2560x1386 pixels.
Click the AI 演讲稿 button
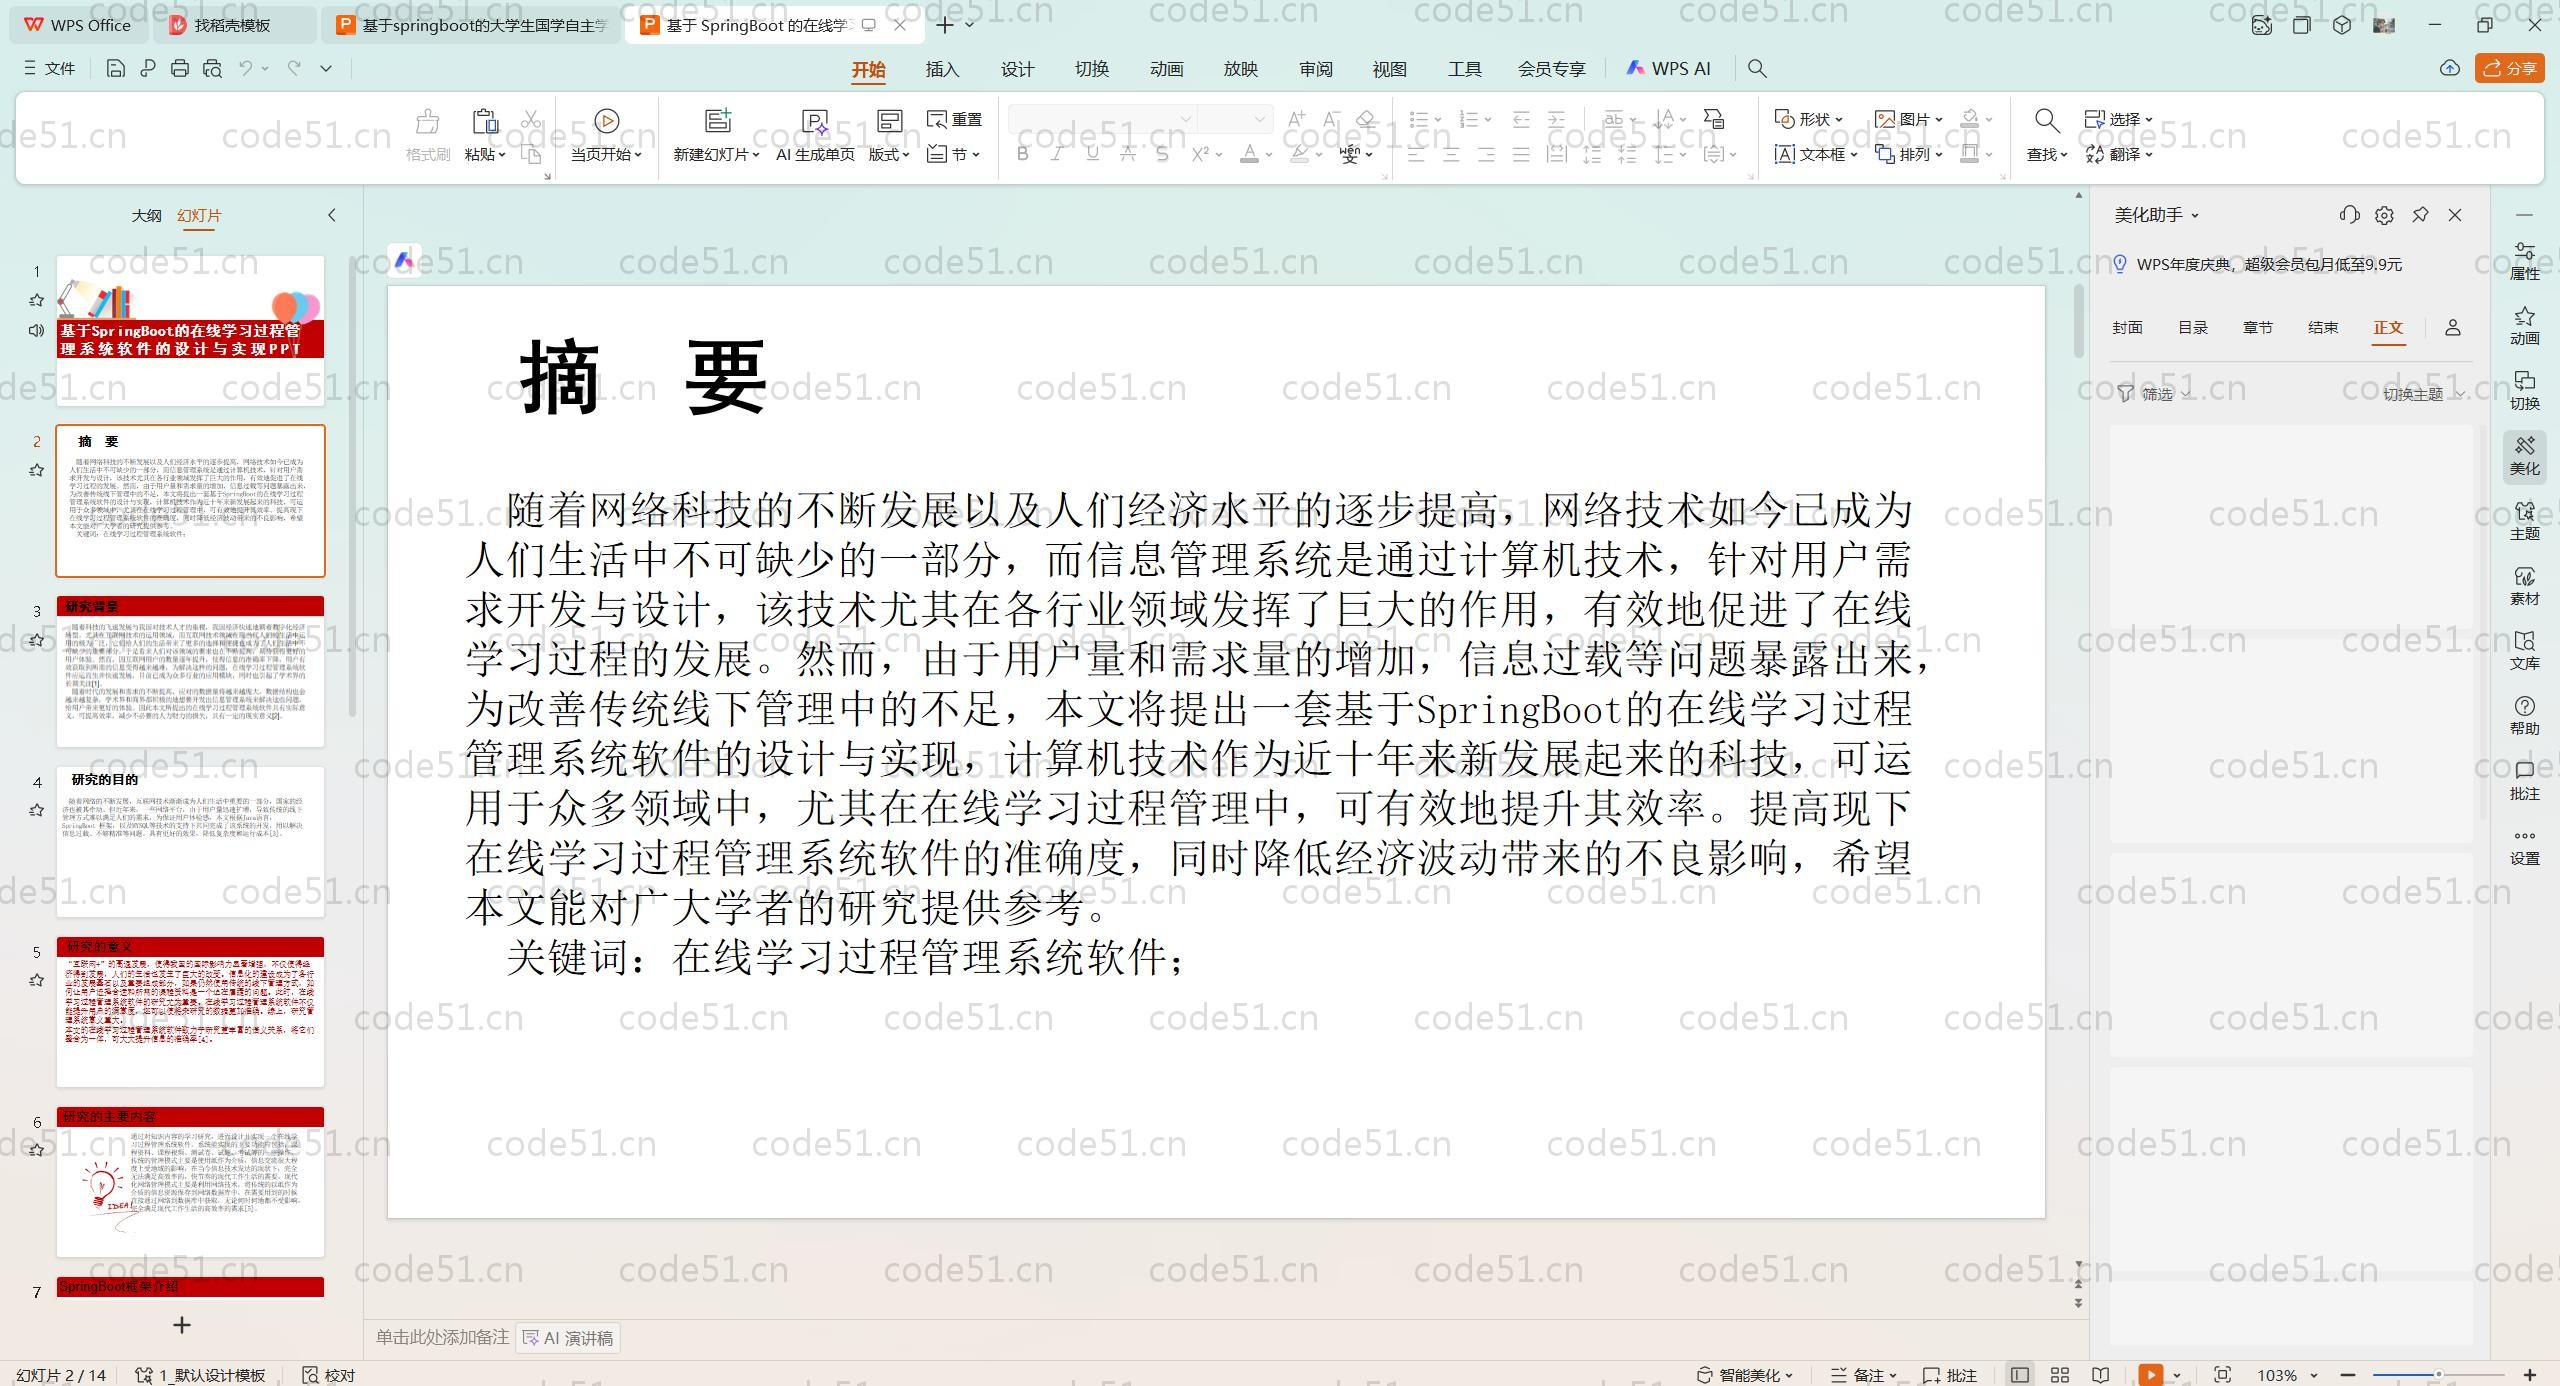568,1338
